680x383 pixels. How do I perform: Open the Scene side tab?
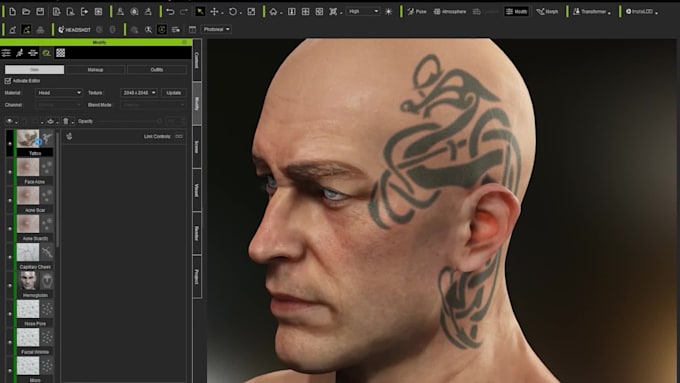tap(197, 147)
